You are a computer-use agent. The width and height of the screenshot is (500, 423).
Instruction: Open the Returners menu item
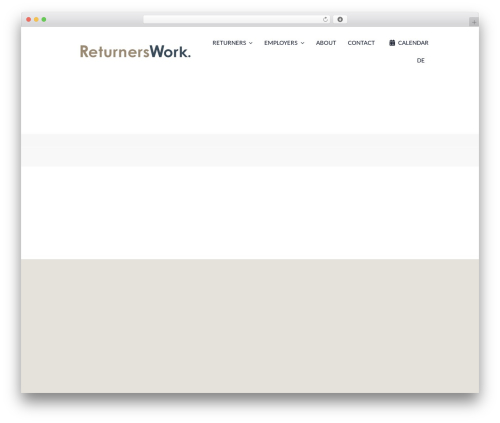click(229, 43)
